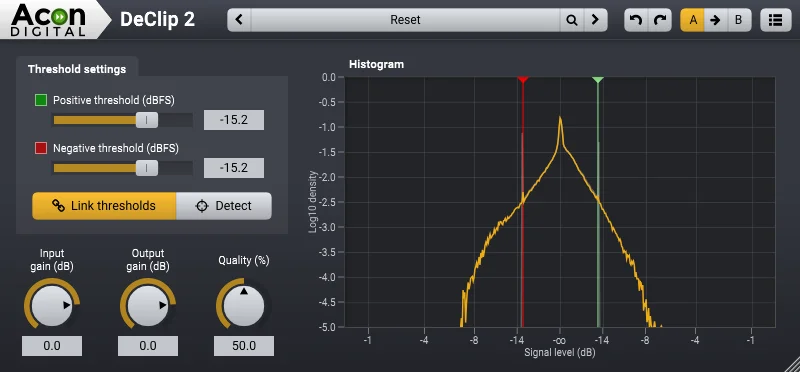
Task: Open the plugin menu list icon
Action: click(x=776, y=20)
